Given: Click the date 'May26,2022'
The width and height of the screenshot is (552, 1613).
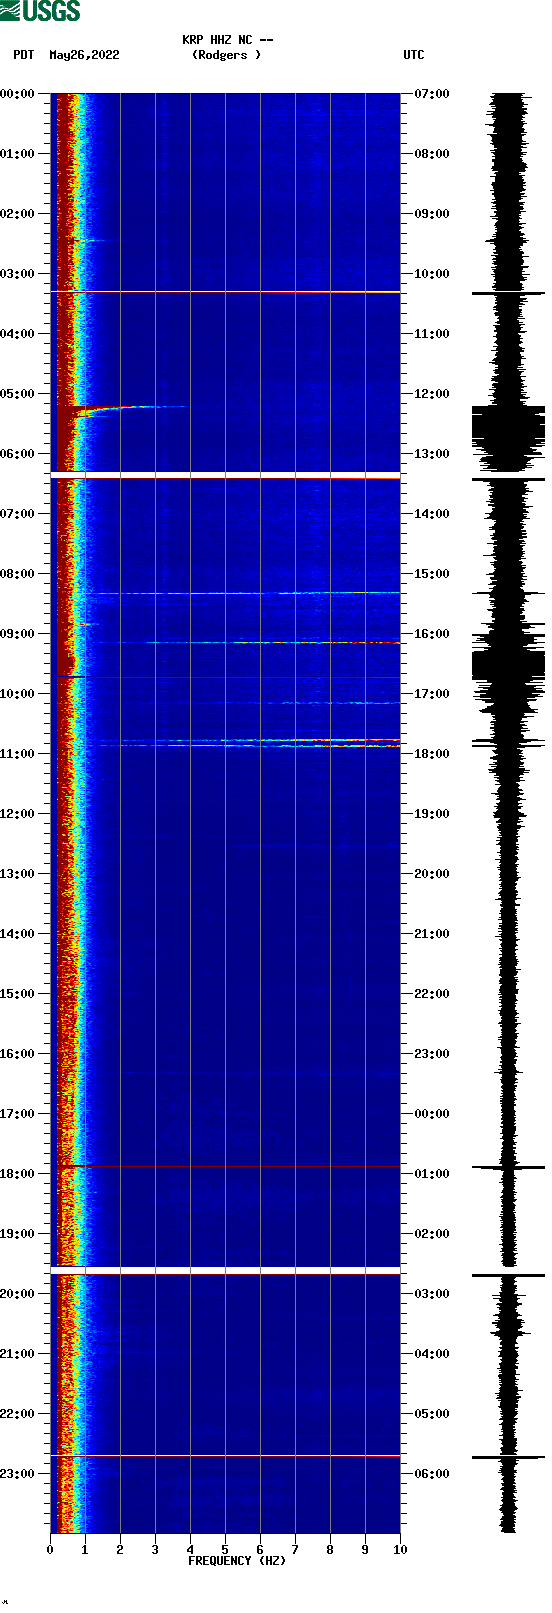Looking at the screenshot, I should point(84,55).
